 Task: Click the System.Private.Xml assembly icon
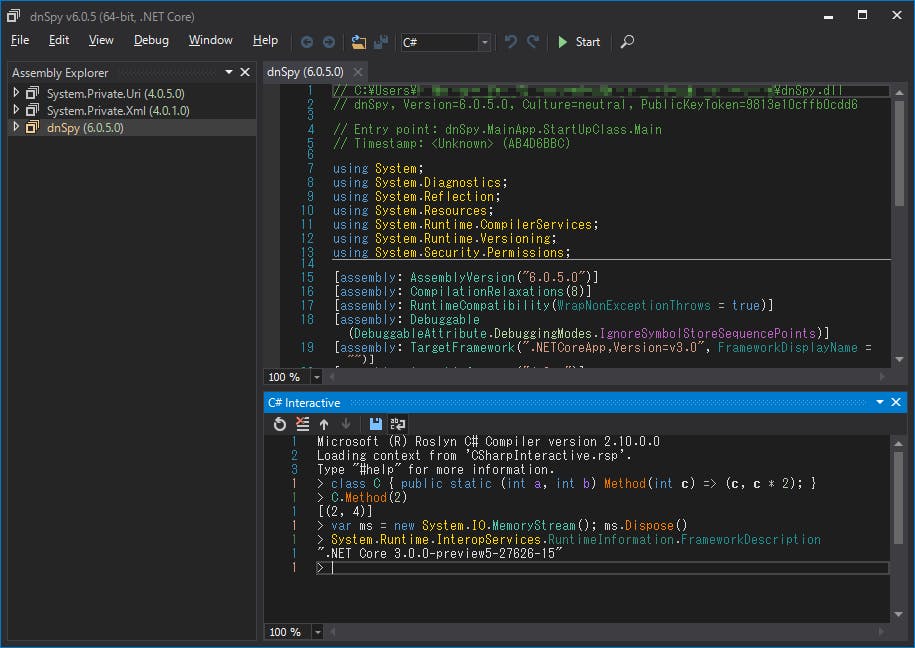[33, 110]
